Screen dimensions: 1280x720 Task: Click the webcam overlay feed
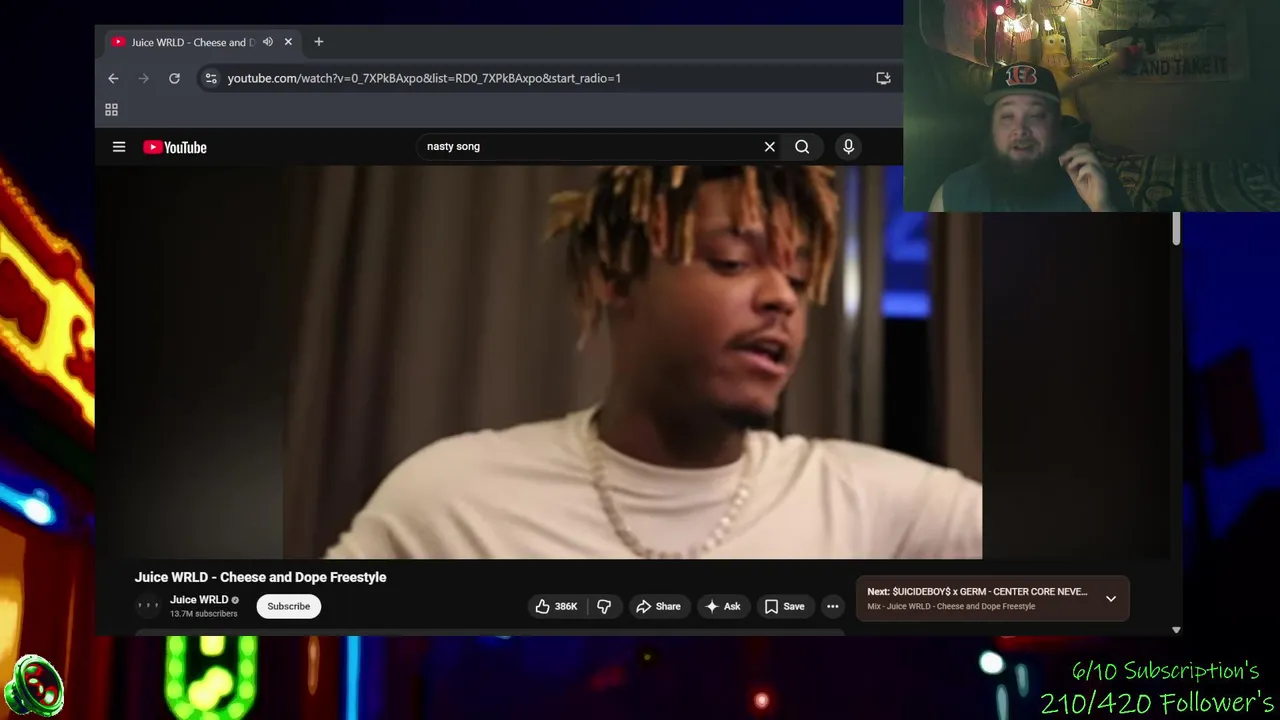click(1091, 106)
